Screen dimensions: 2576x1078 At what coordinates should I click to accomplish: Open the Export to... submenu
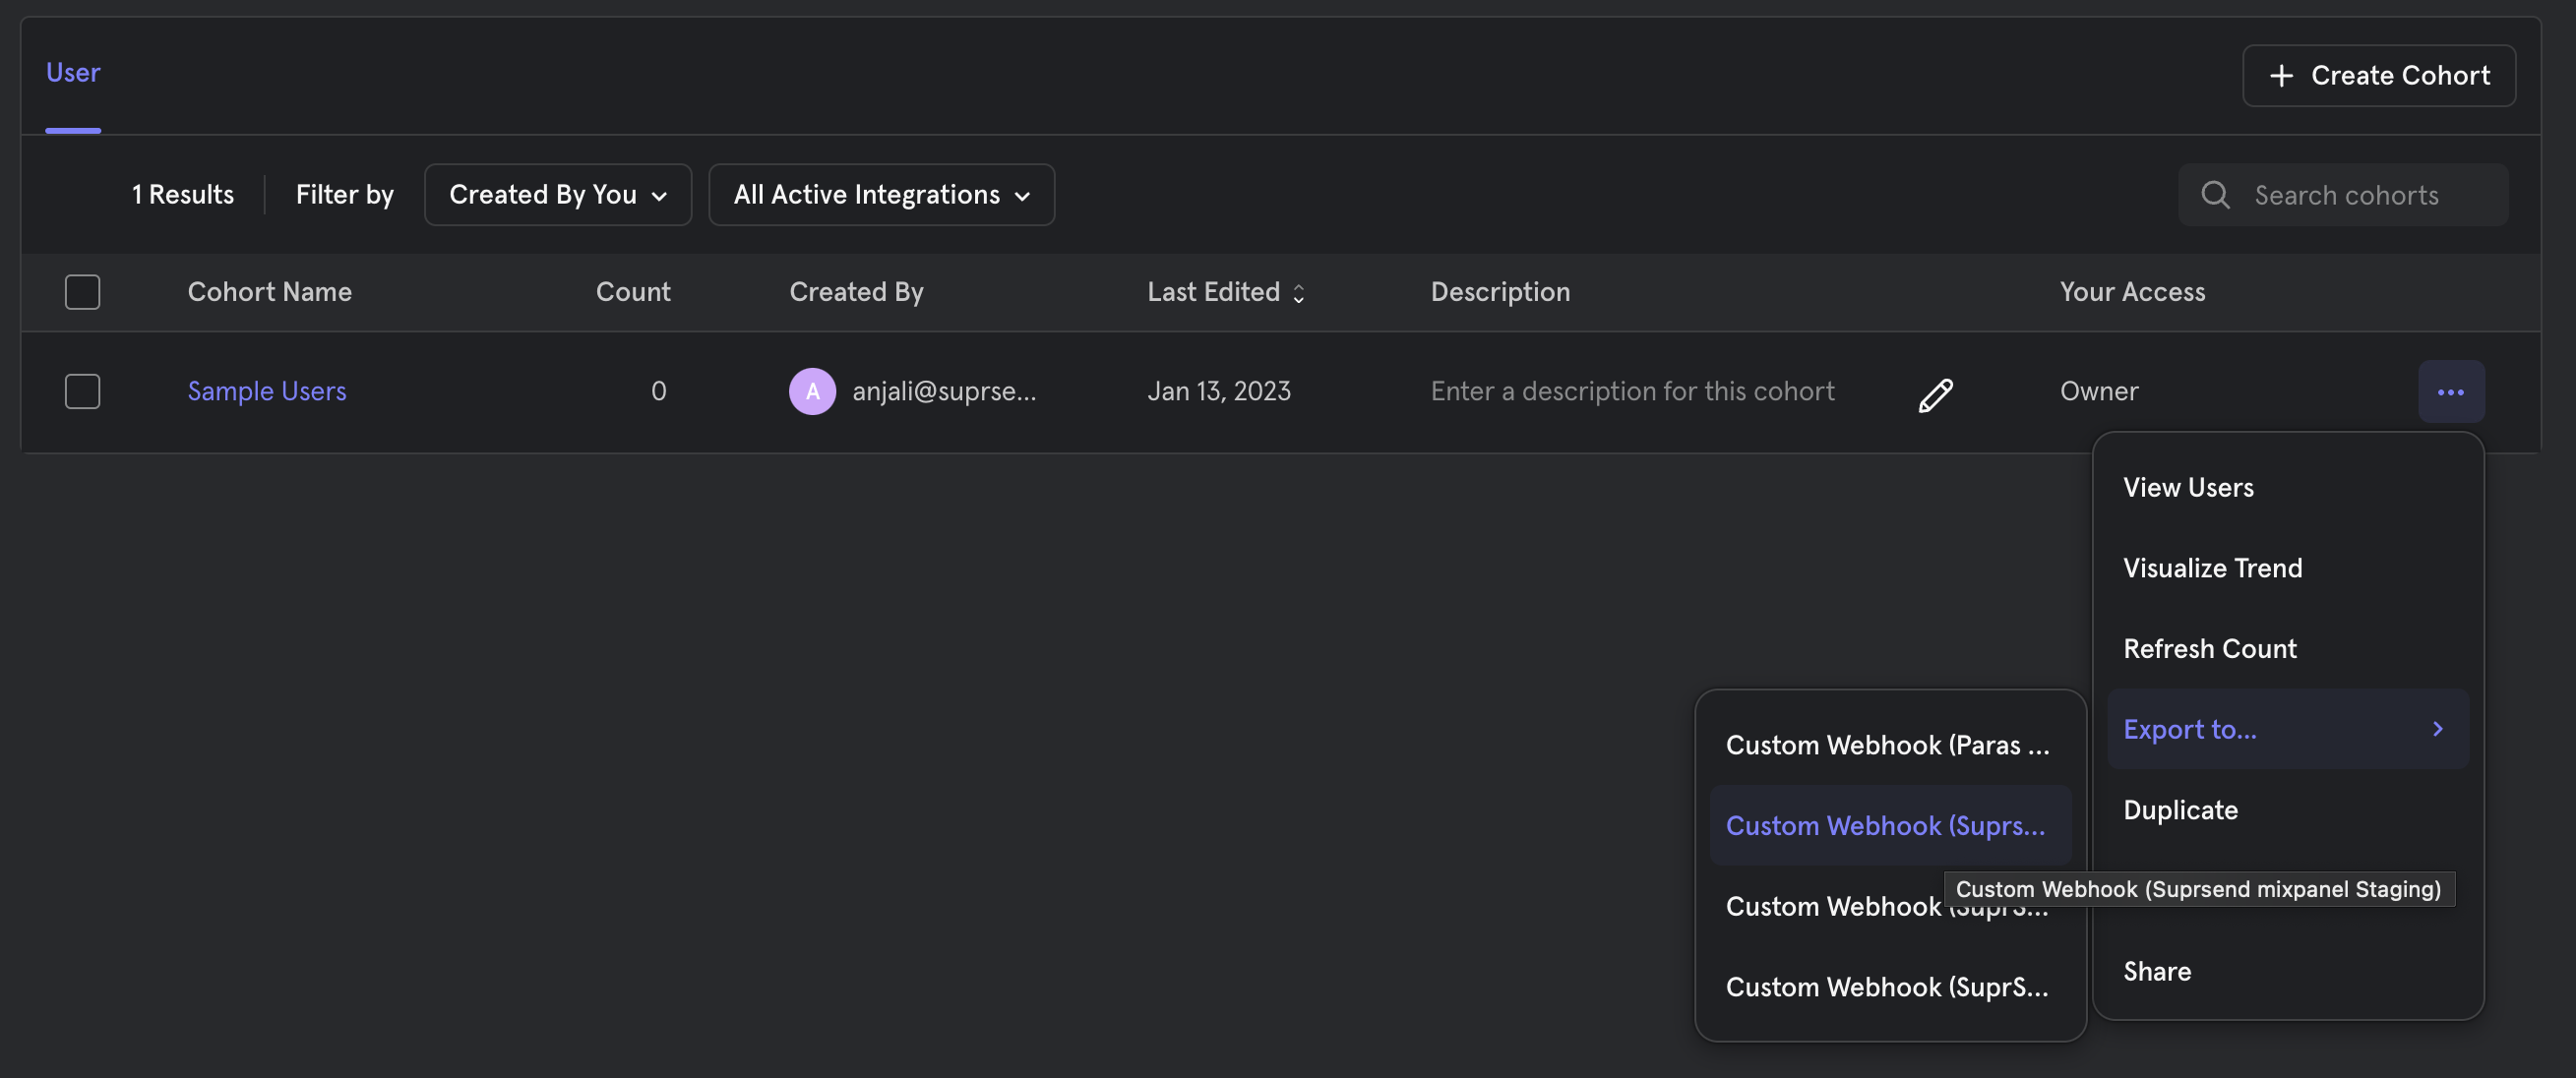click(2189, 729)
